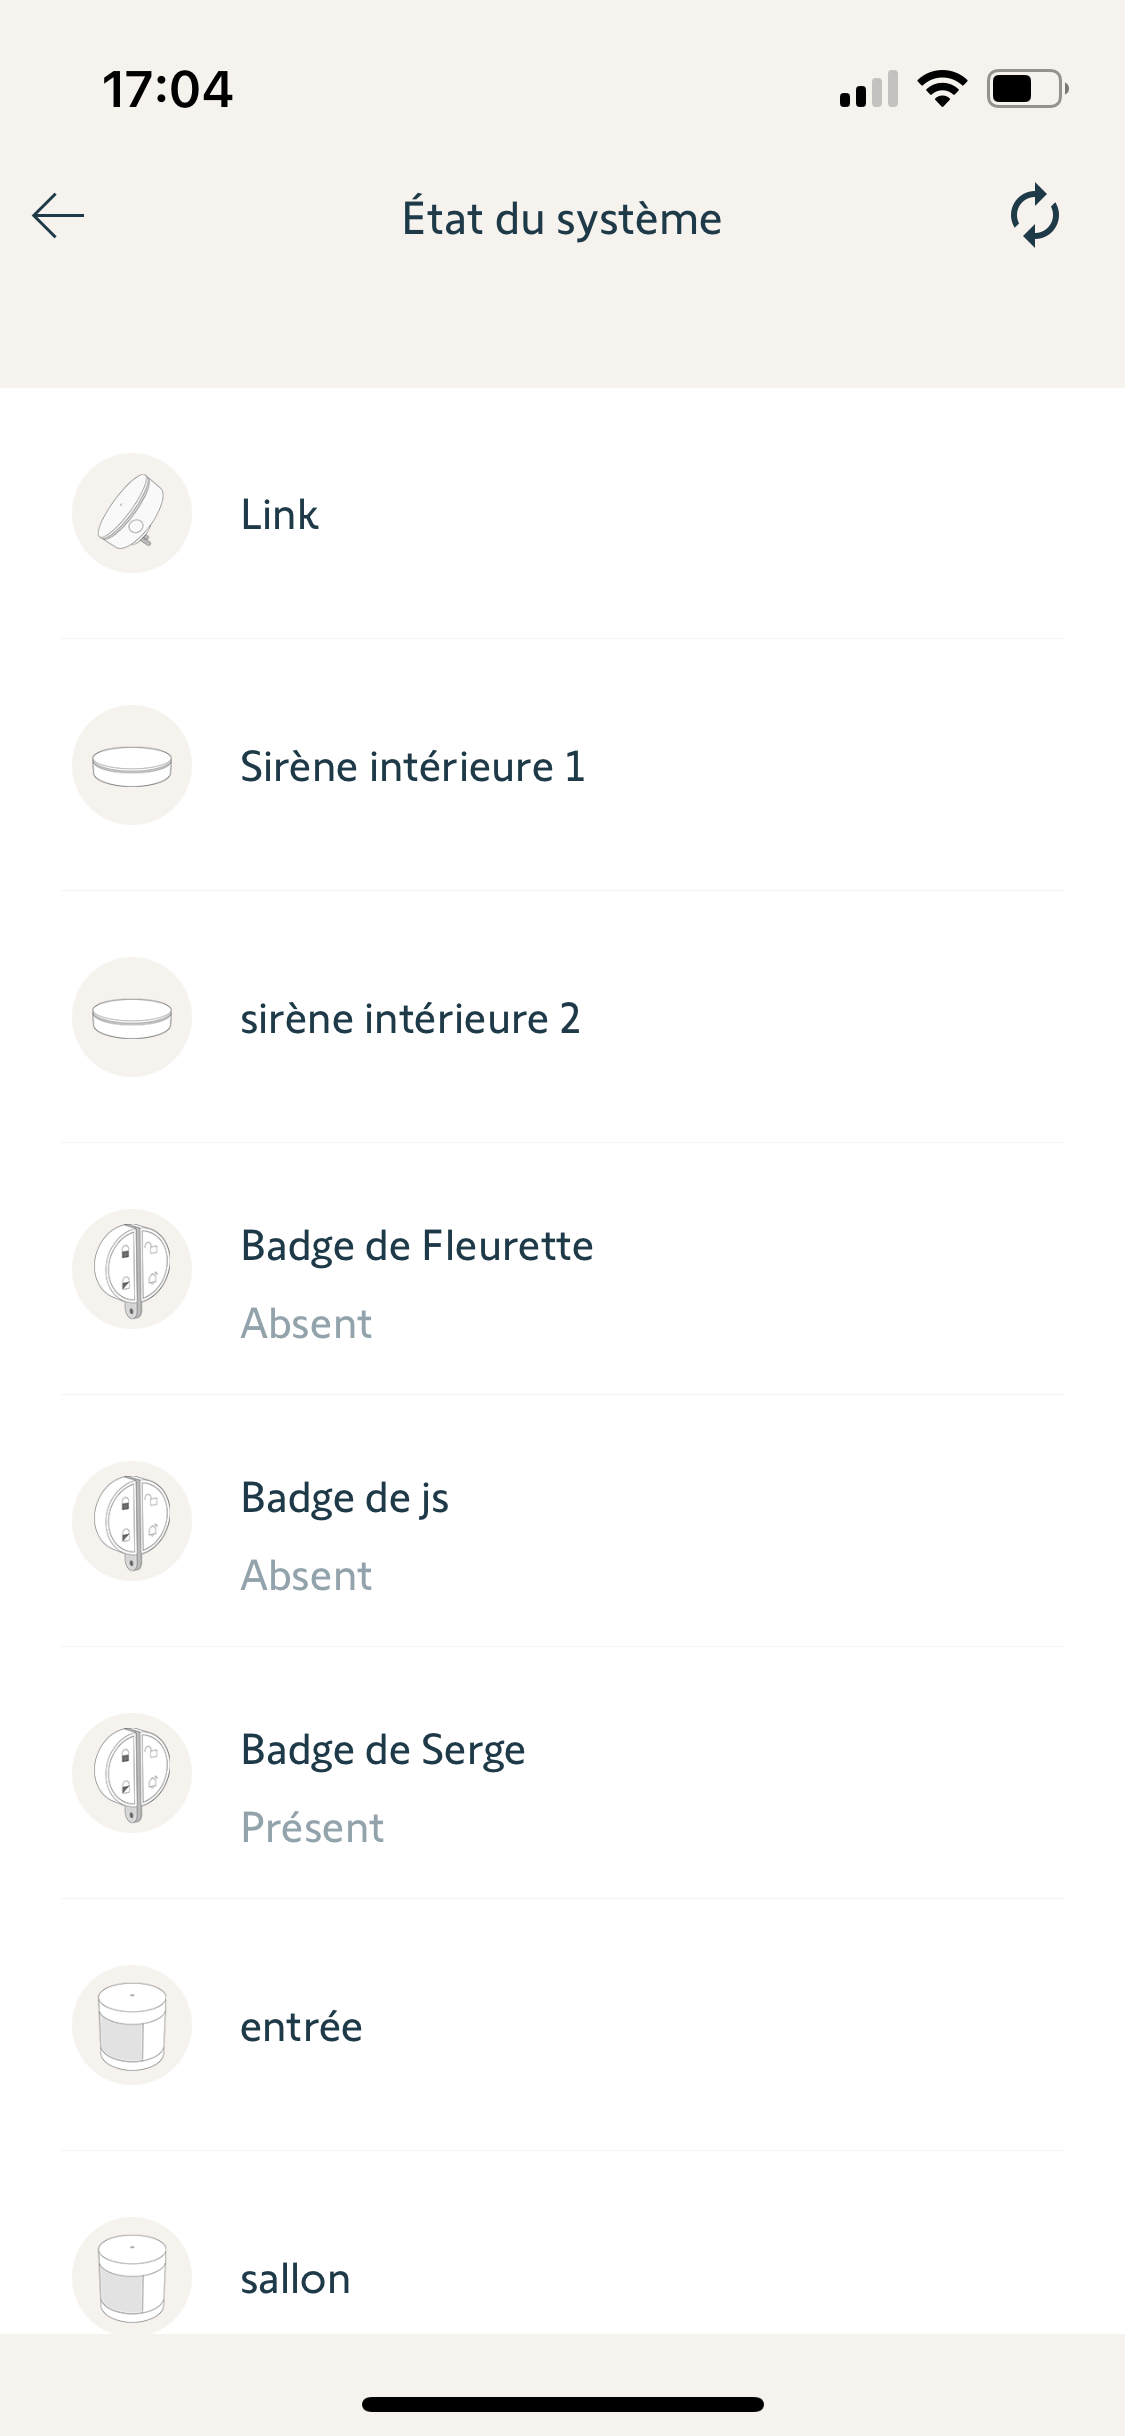Refresh the system status
This screenshot has width=1125, height=2436.
1034,216
